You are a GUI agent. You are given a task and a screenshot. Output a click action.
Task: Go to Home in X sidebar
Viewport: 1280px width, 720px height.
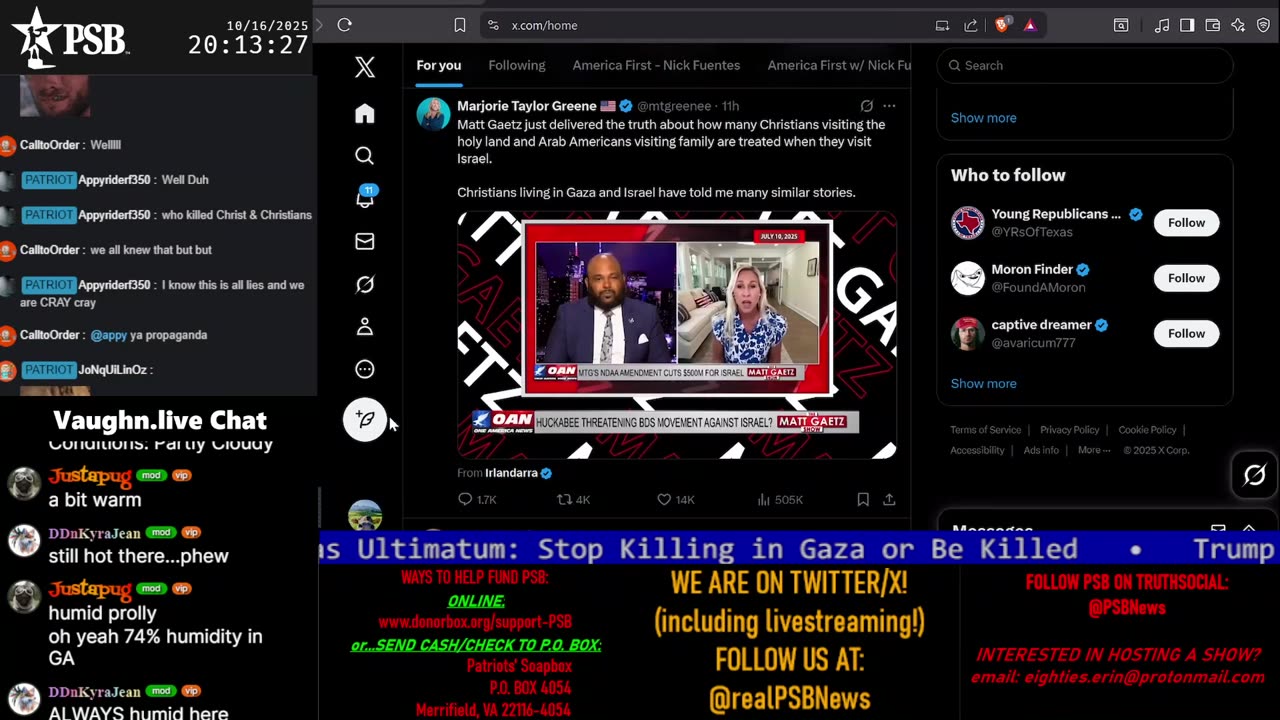coord(365,113)
